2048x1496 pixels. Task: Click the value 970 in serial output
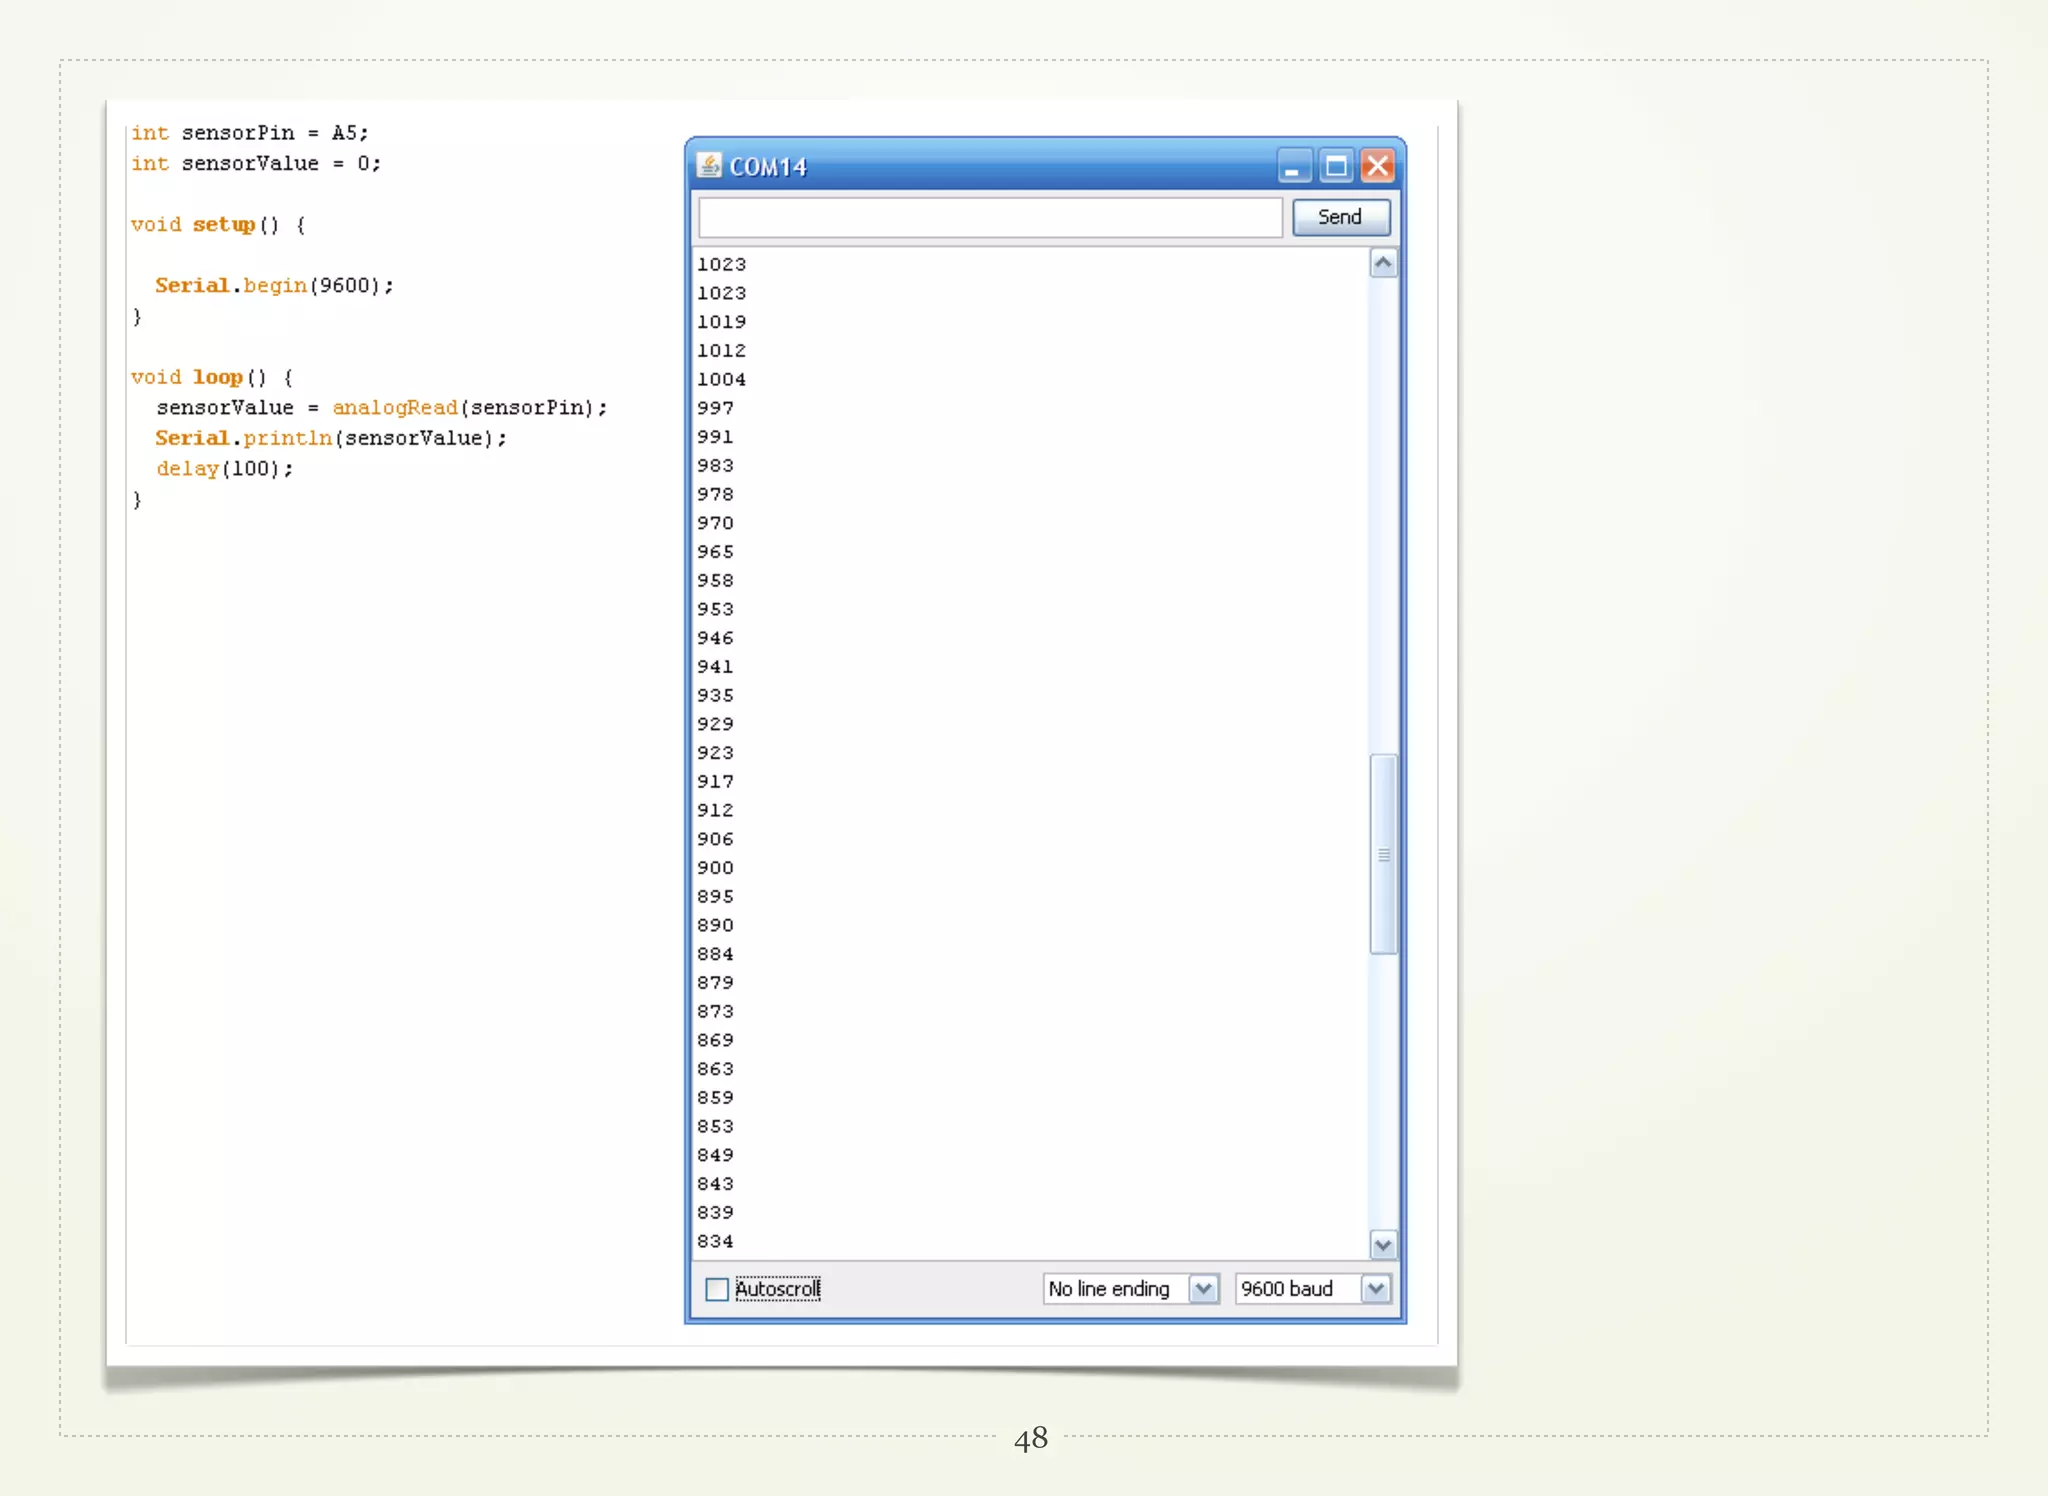716,523
